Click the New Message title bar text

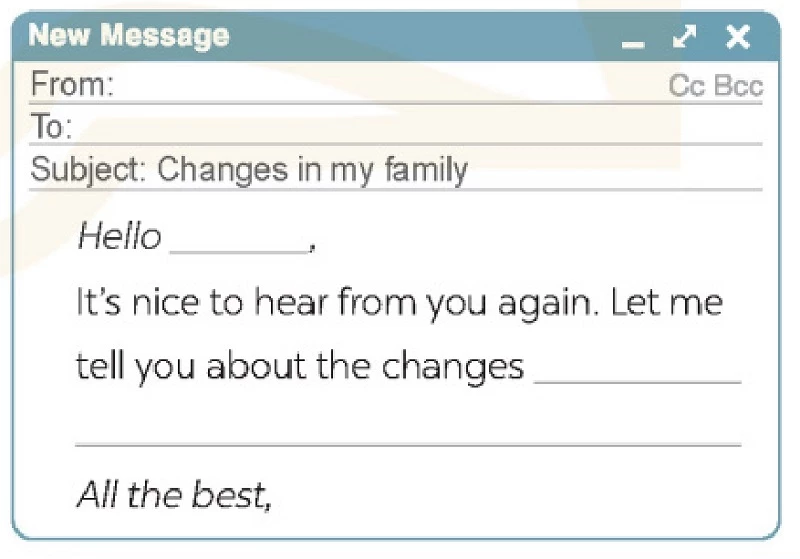(x=128, y=37)
